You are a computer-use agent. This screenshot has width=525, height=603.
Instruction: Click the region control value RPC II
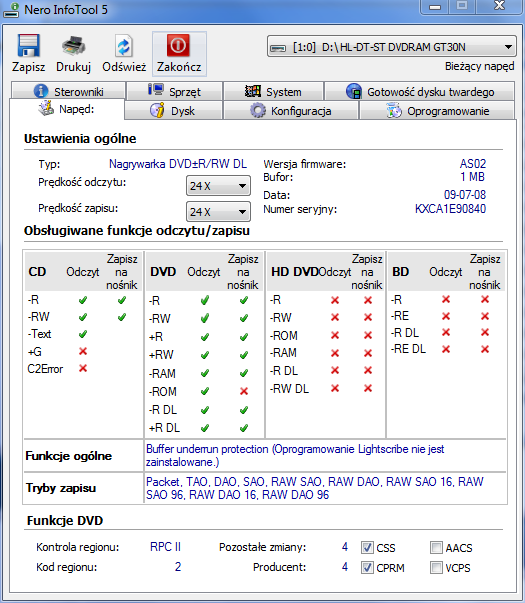pyautogui.click(x=165, y=546)
